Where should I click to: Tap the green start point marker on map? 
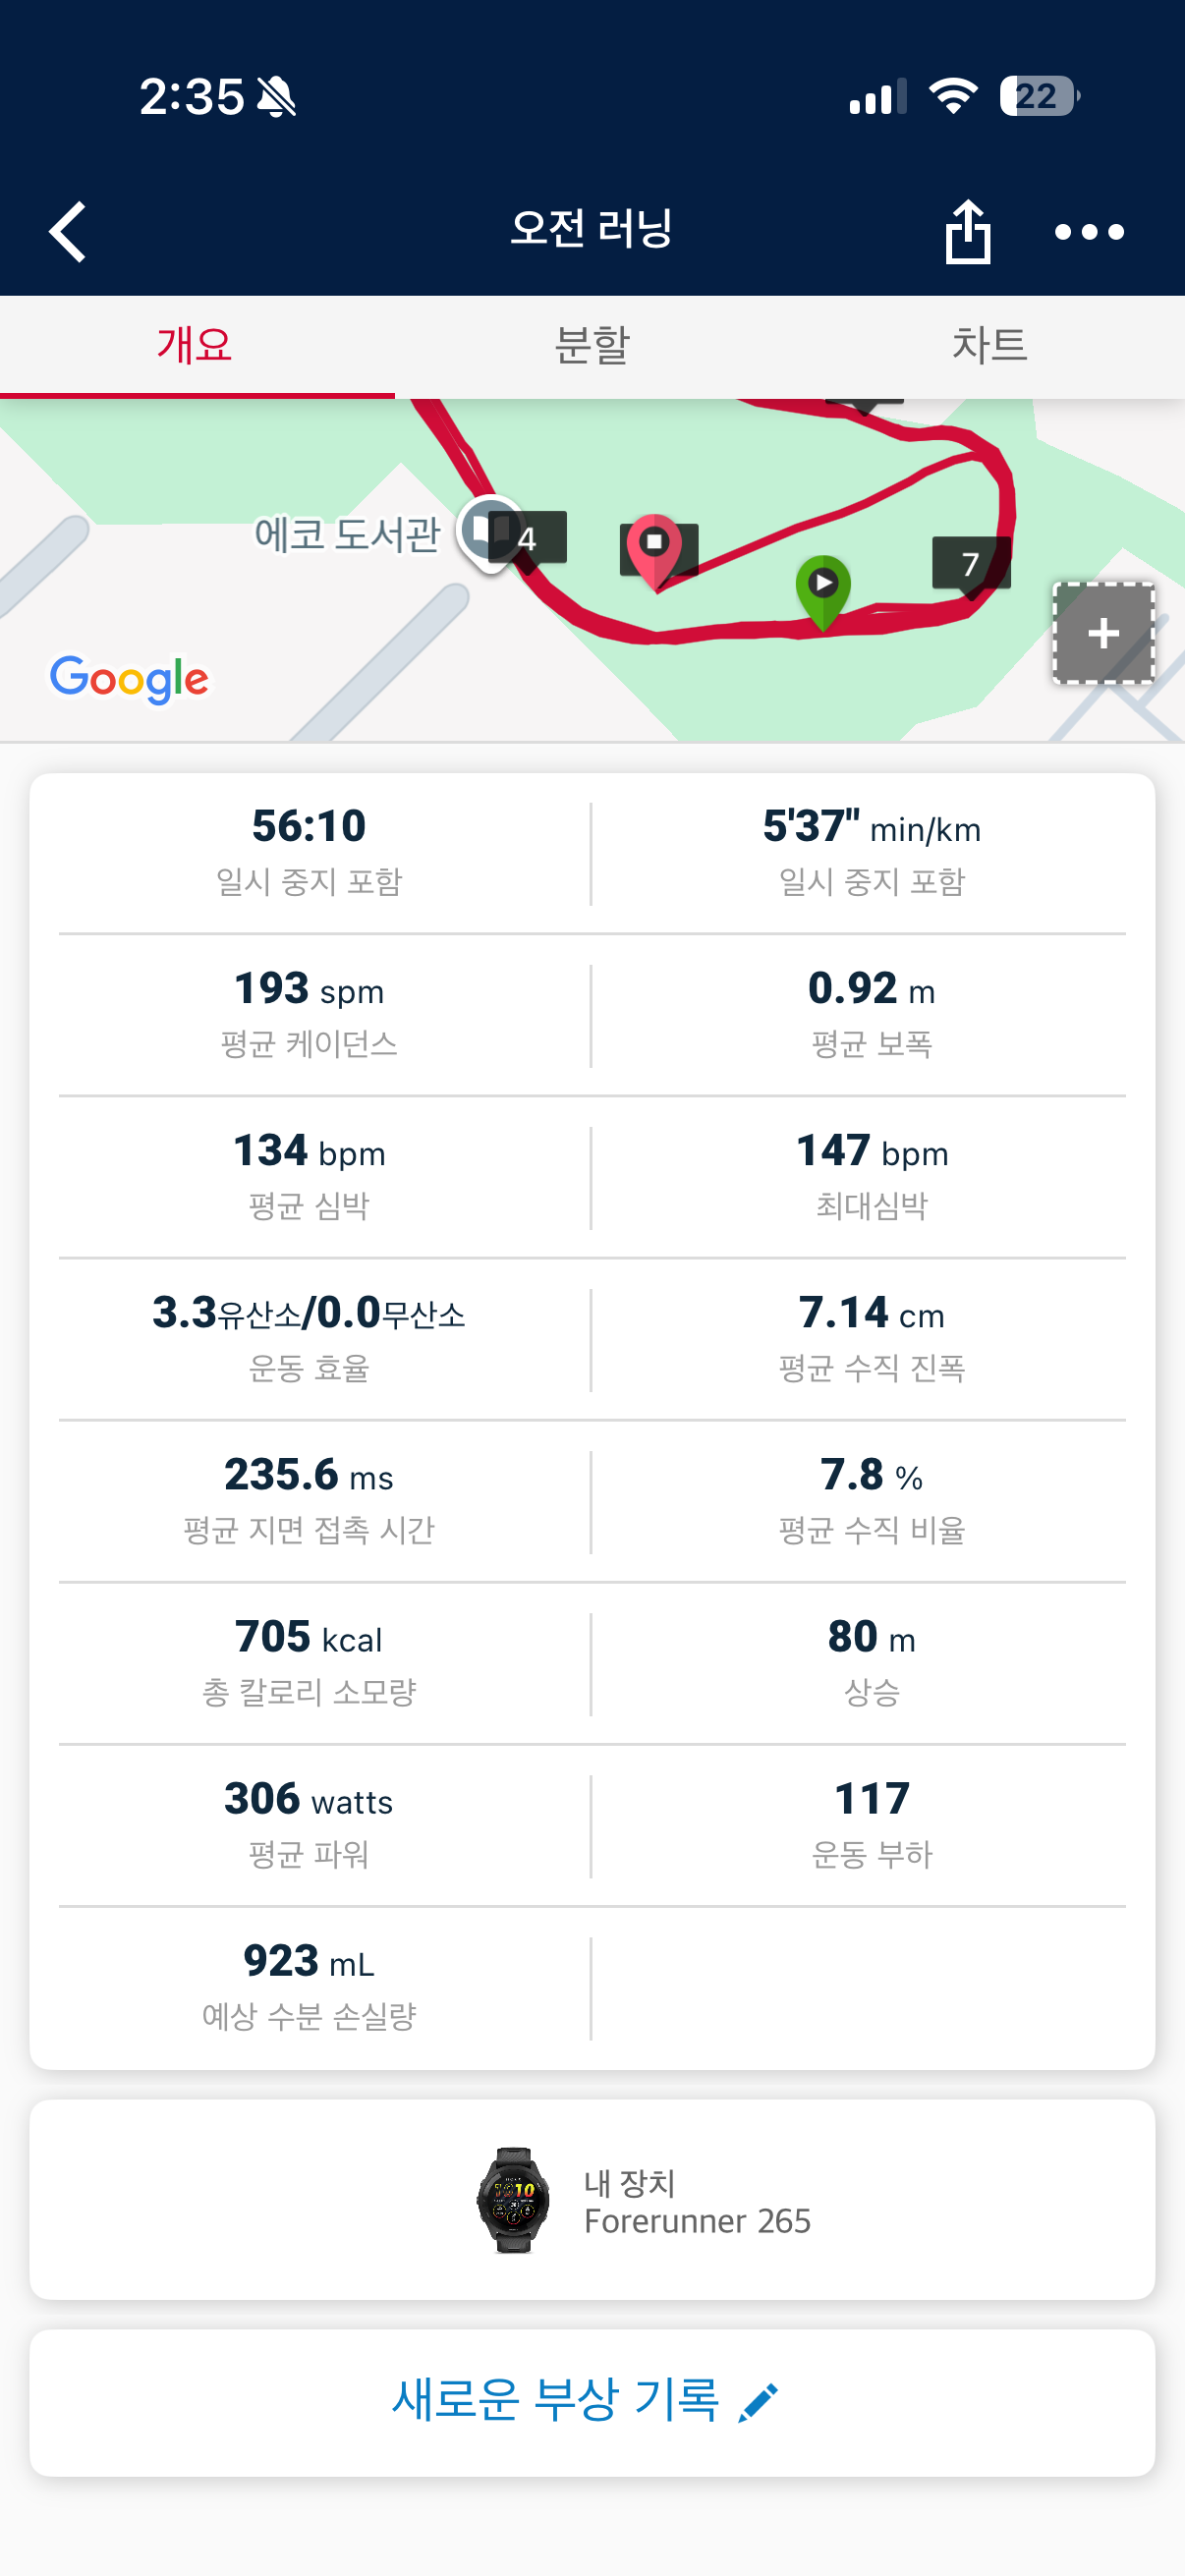823,592
